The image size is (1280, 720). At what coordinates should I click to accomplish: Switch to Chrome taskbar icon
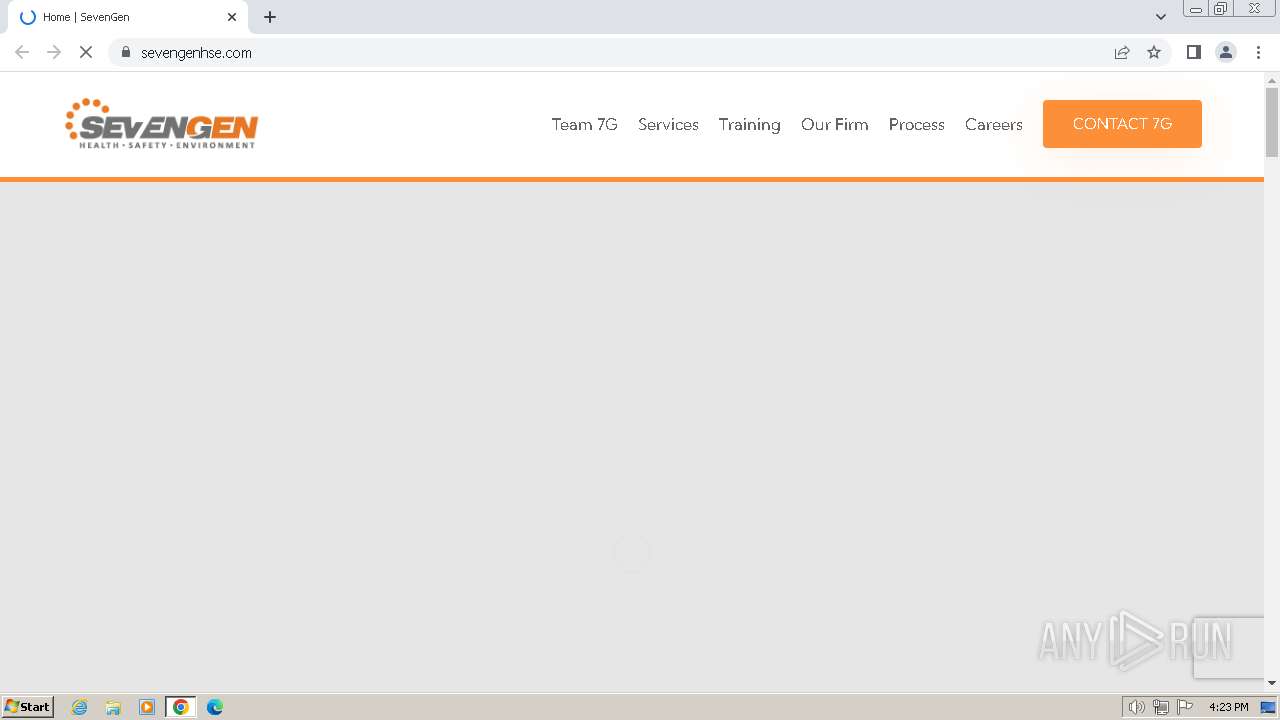point(181,707)
